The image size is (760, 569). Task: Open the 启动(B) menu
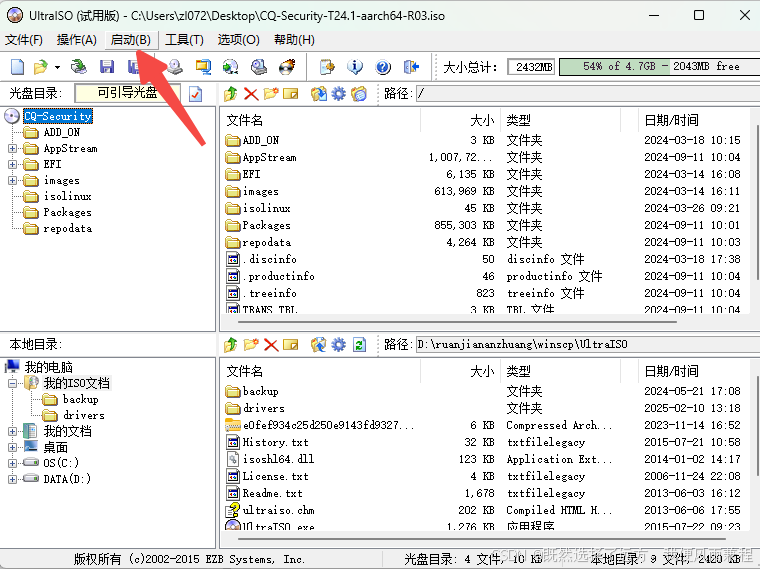(x=131, y=40)
